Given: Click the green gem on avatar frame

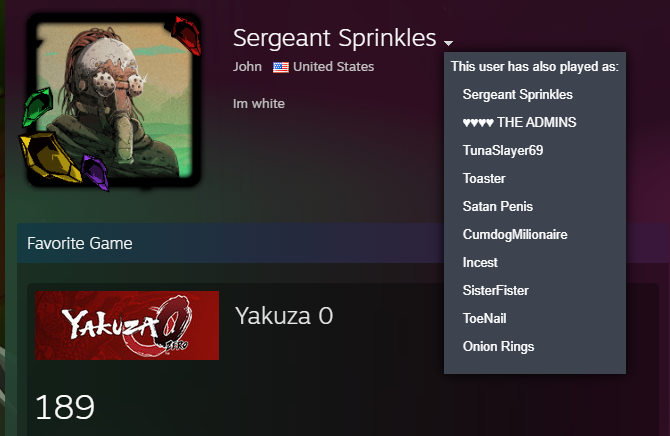Looking at the screenshot, I should tap(39, 104).
